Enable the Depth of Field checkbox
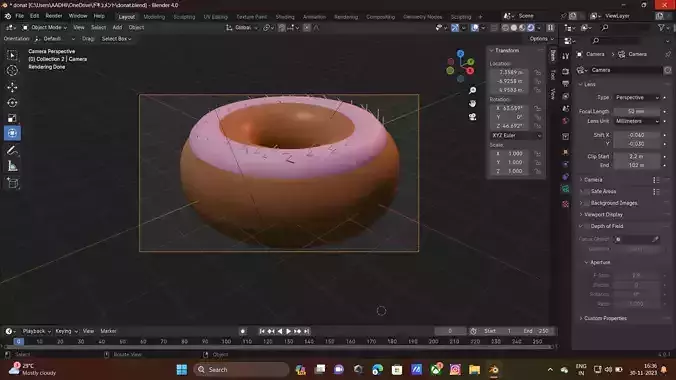 click(587, 226)
